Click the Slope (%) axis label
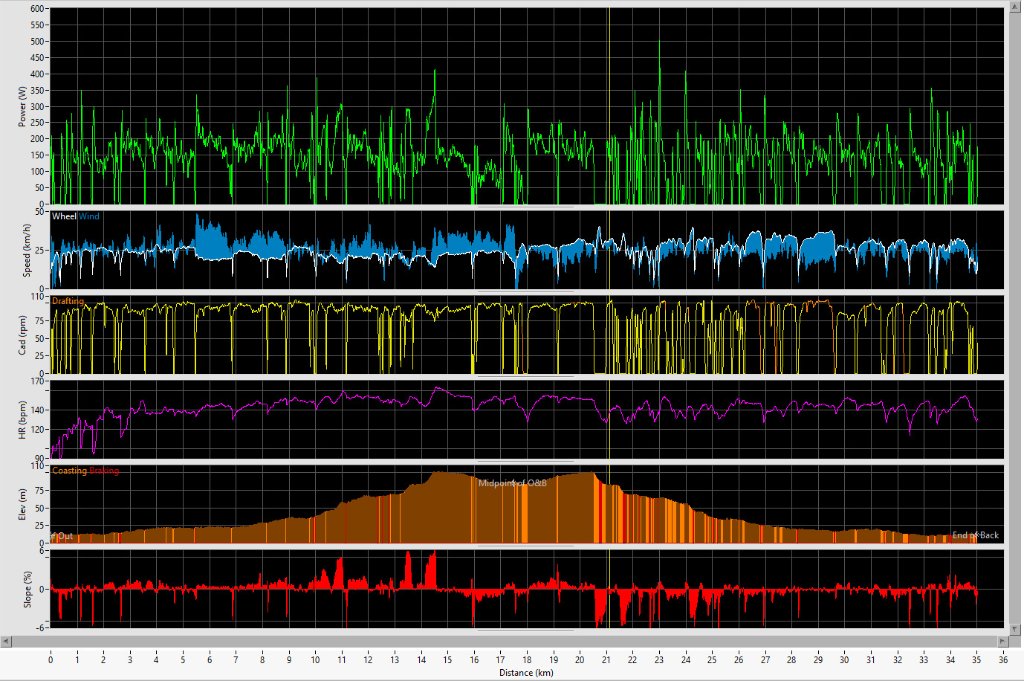The width and height of the screenshot is (1024, 681). click(x=22, y=588)
